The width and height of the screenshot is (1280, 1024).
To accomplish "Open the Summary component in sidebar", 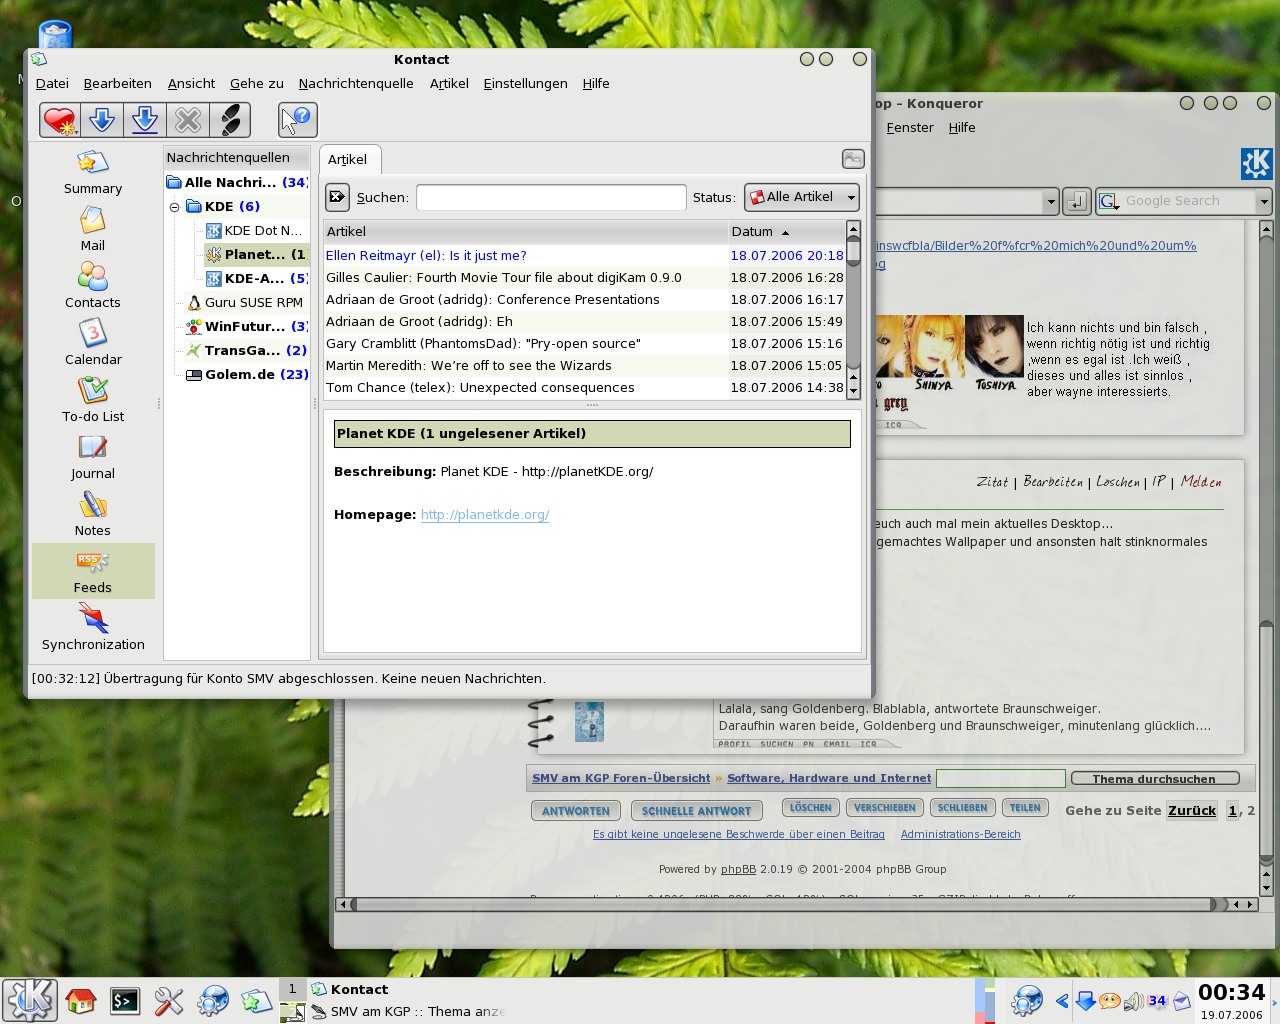I will coord(93,173).
